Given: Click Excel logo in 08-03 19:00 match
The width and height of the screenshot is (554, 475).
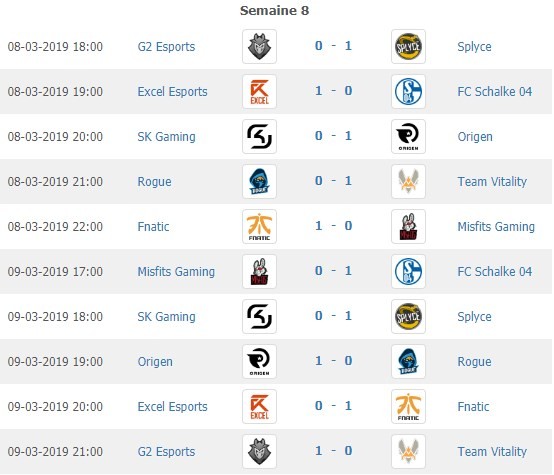Looking at the screenshot, I should pyautogui.click(x=259, y=92).
